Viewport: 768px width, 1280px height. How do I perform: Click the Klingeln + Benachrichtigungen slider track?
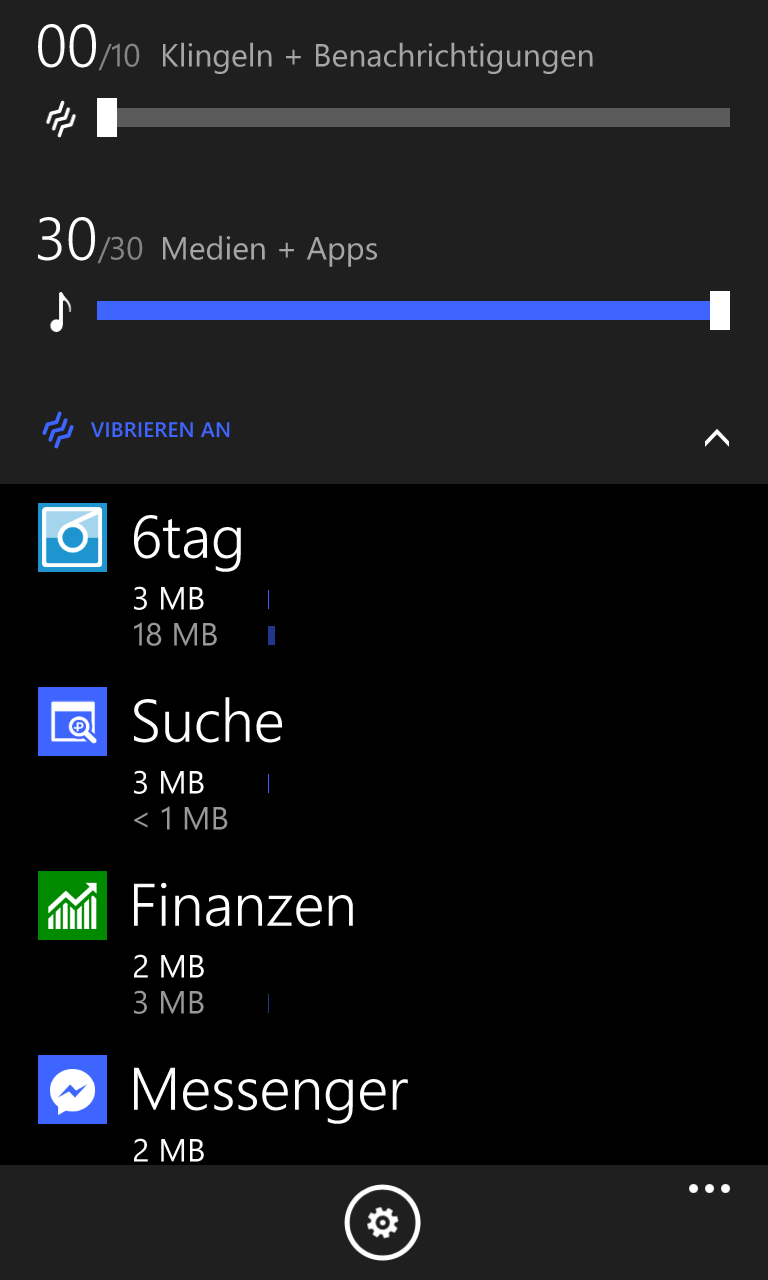coord(420,118)
